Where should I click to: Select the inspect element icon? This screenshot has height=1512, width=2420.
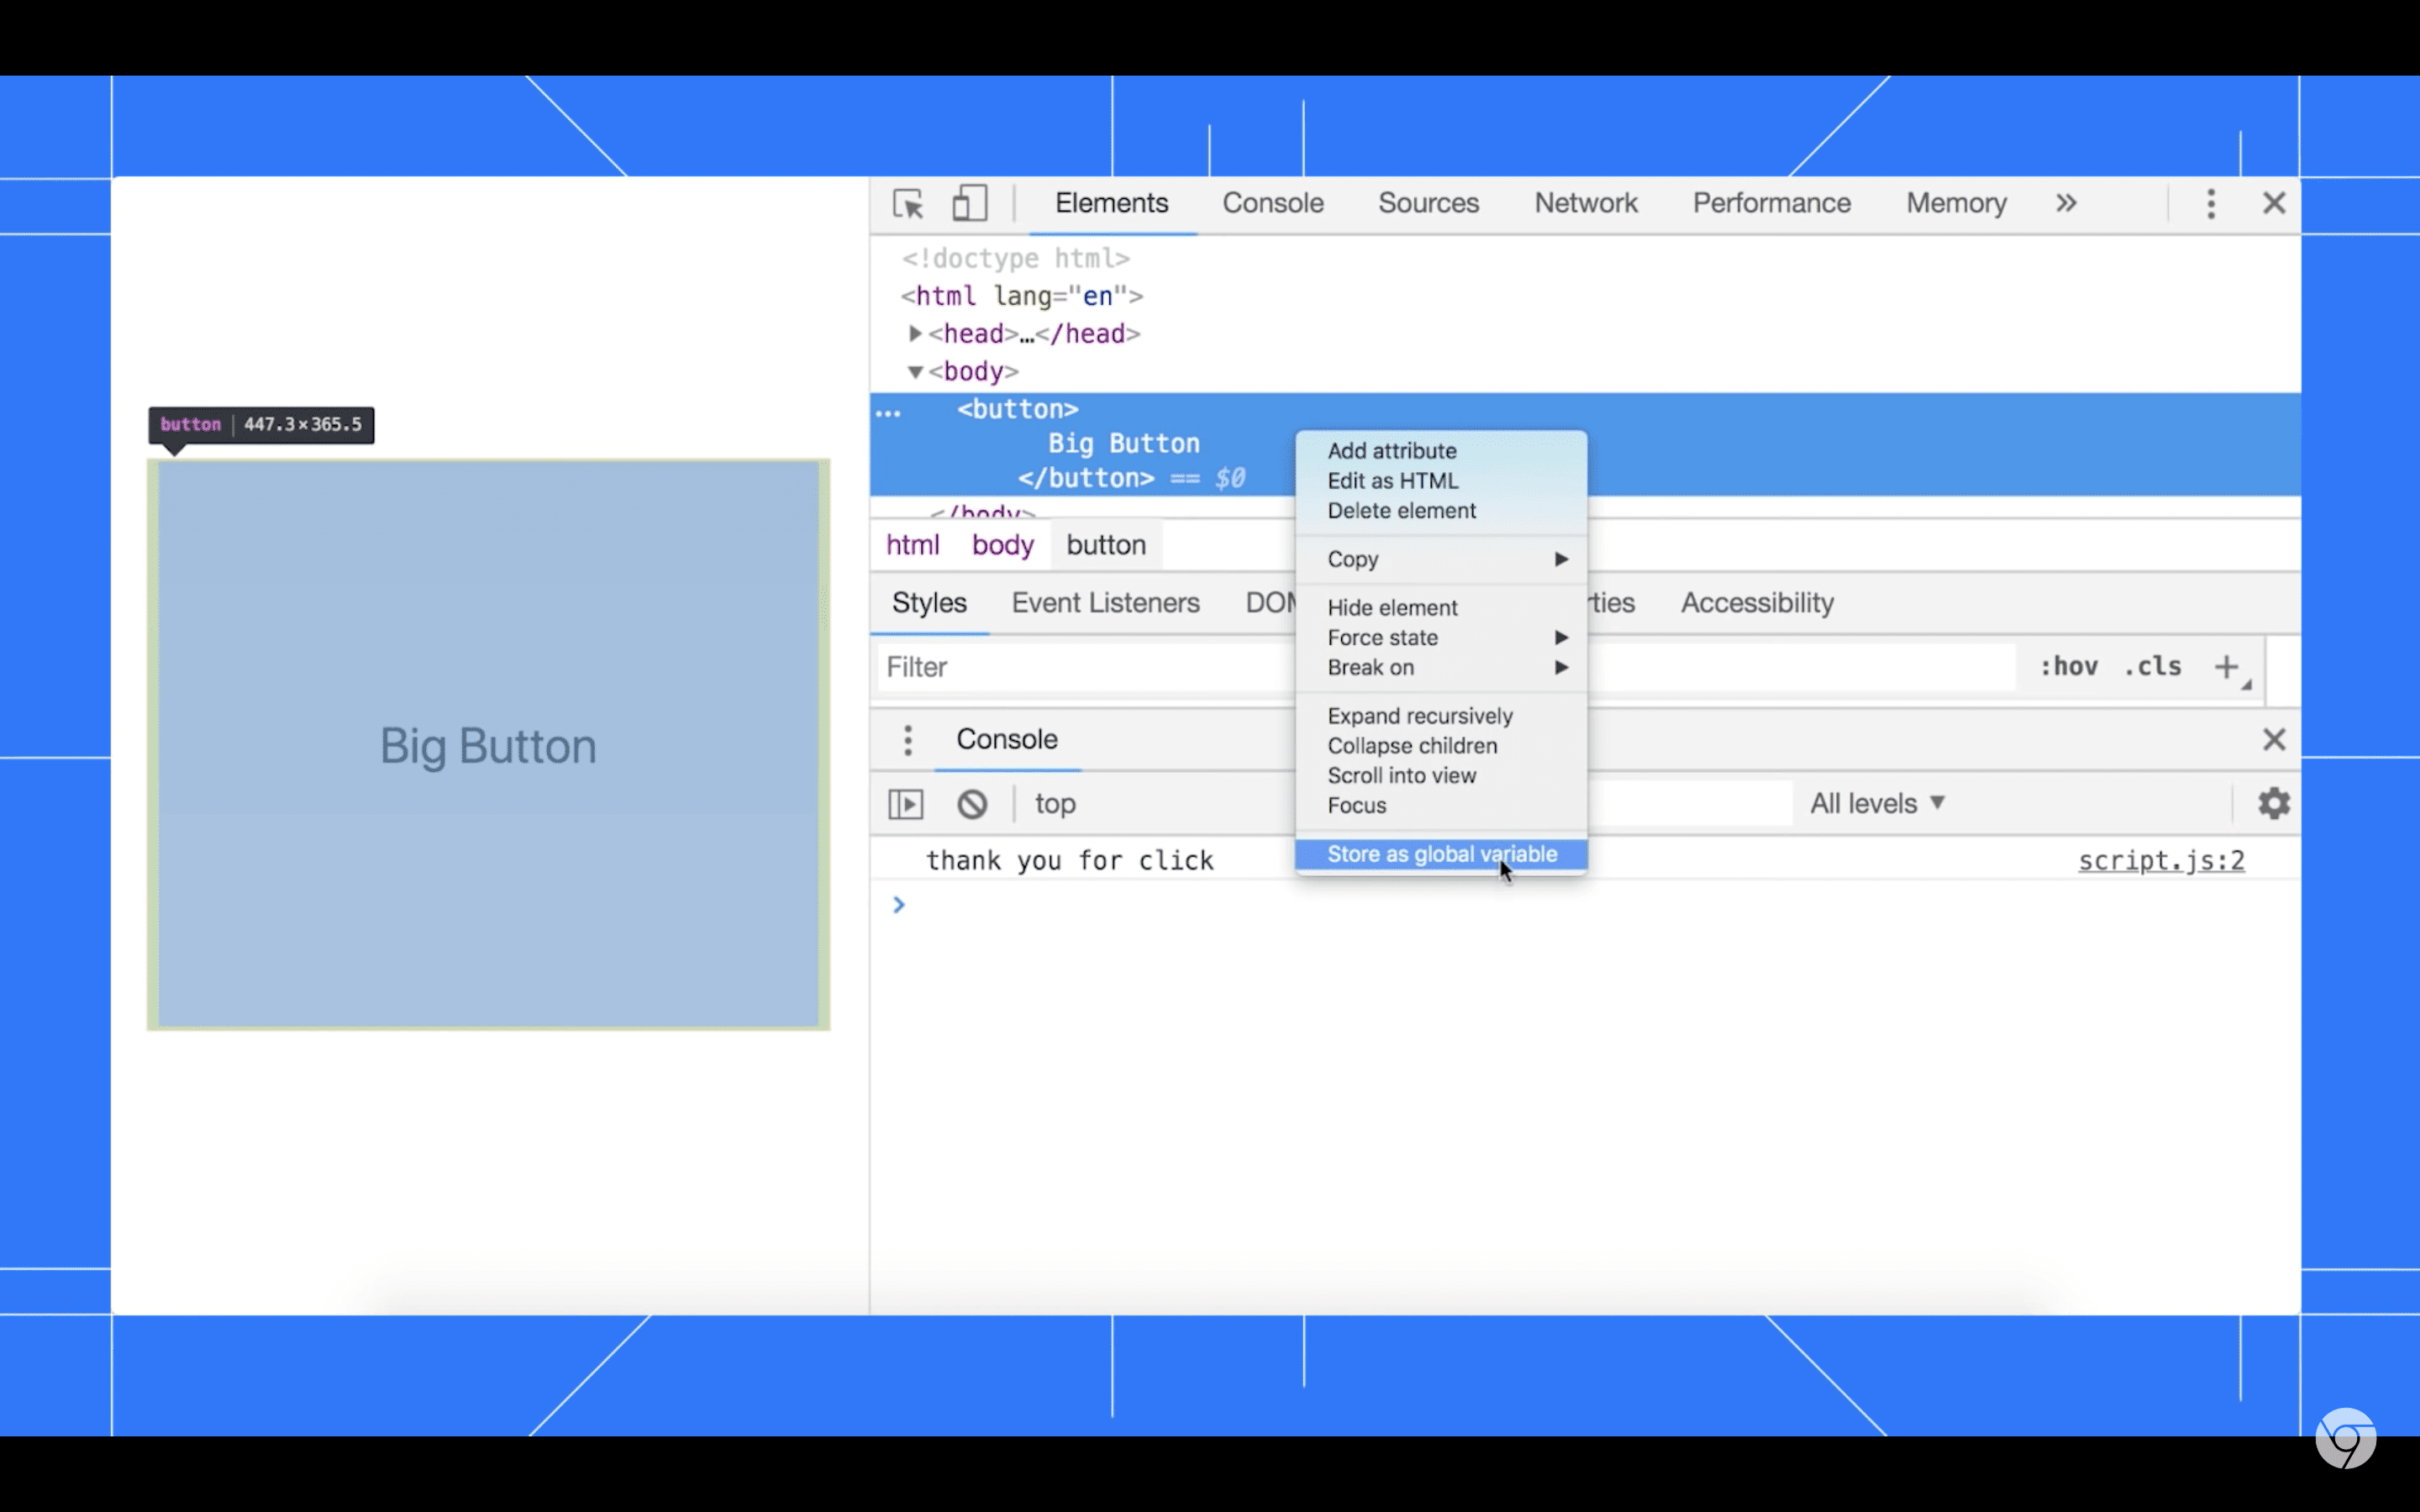pos(907,202)
